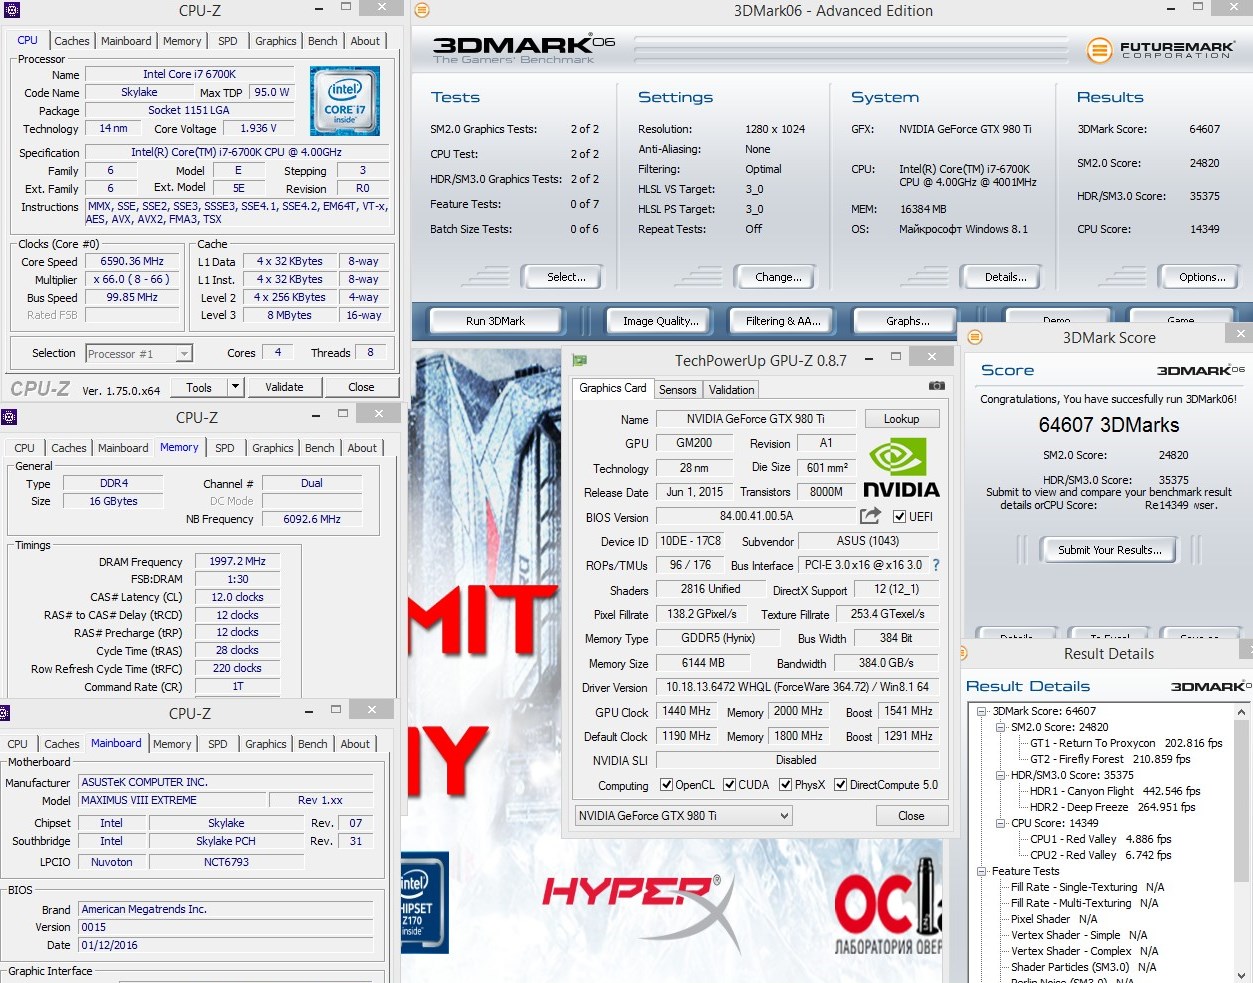The height and width of the screenshot is (983, 1253).
Task: Open Bench tab in top CPU-Z window
Action: point(322,41)
